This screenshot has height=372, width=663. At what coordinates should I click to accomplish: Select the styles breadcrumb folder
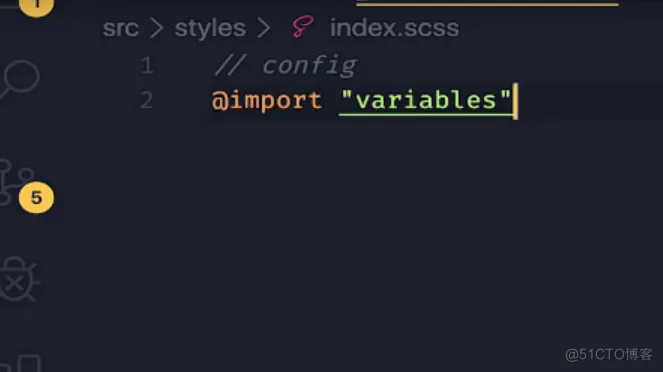pos(210,28)
